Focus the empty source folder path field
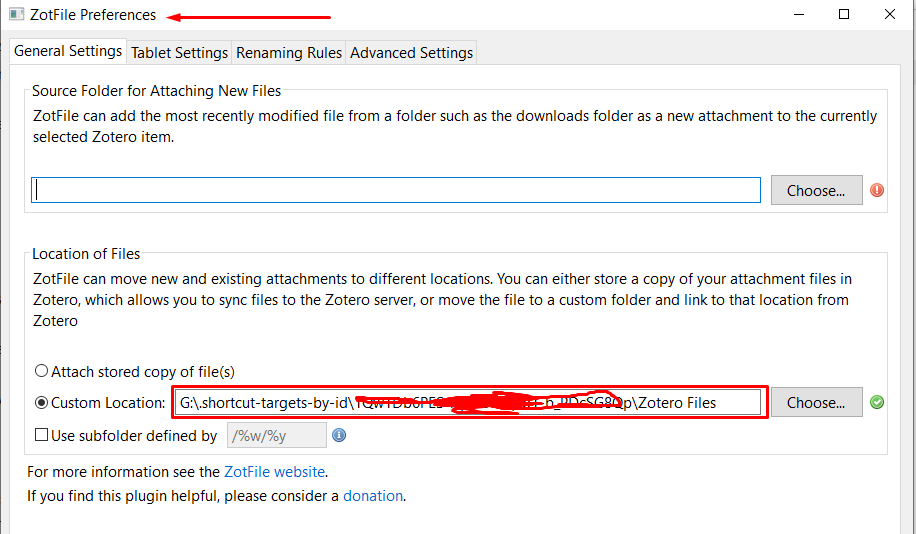This screenshot has height=534, width=916. 396,190
